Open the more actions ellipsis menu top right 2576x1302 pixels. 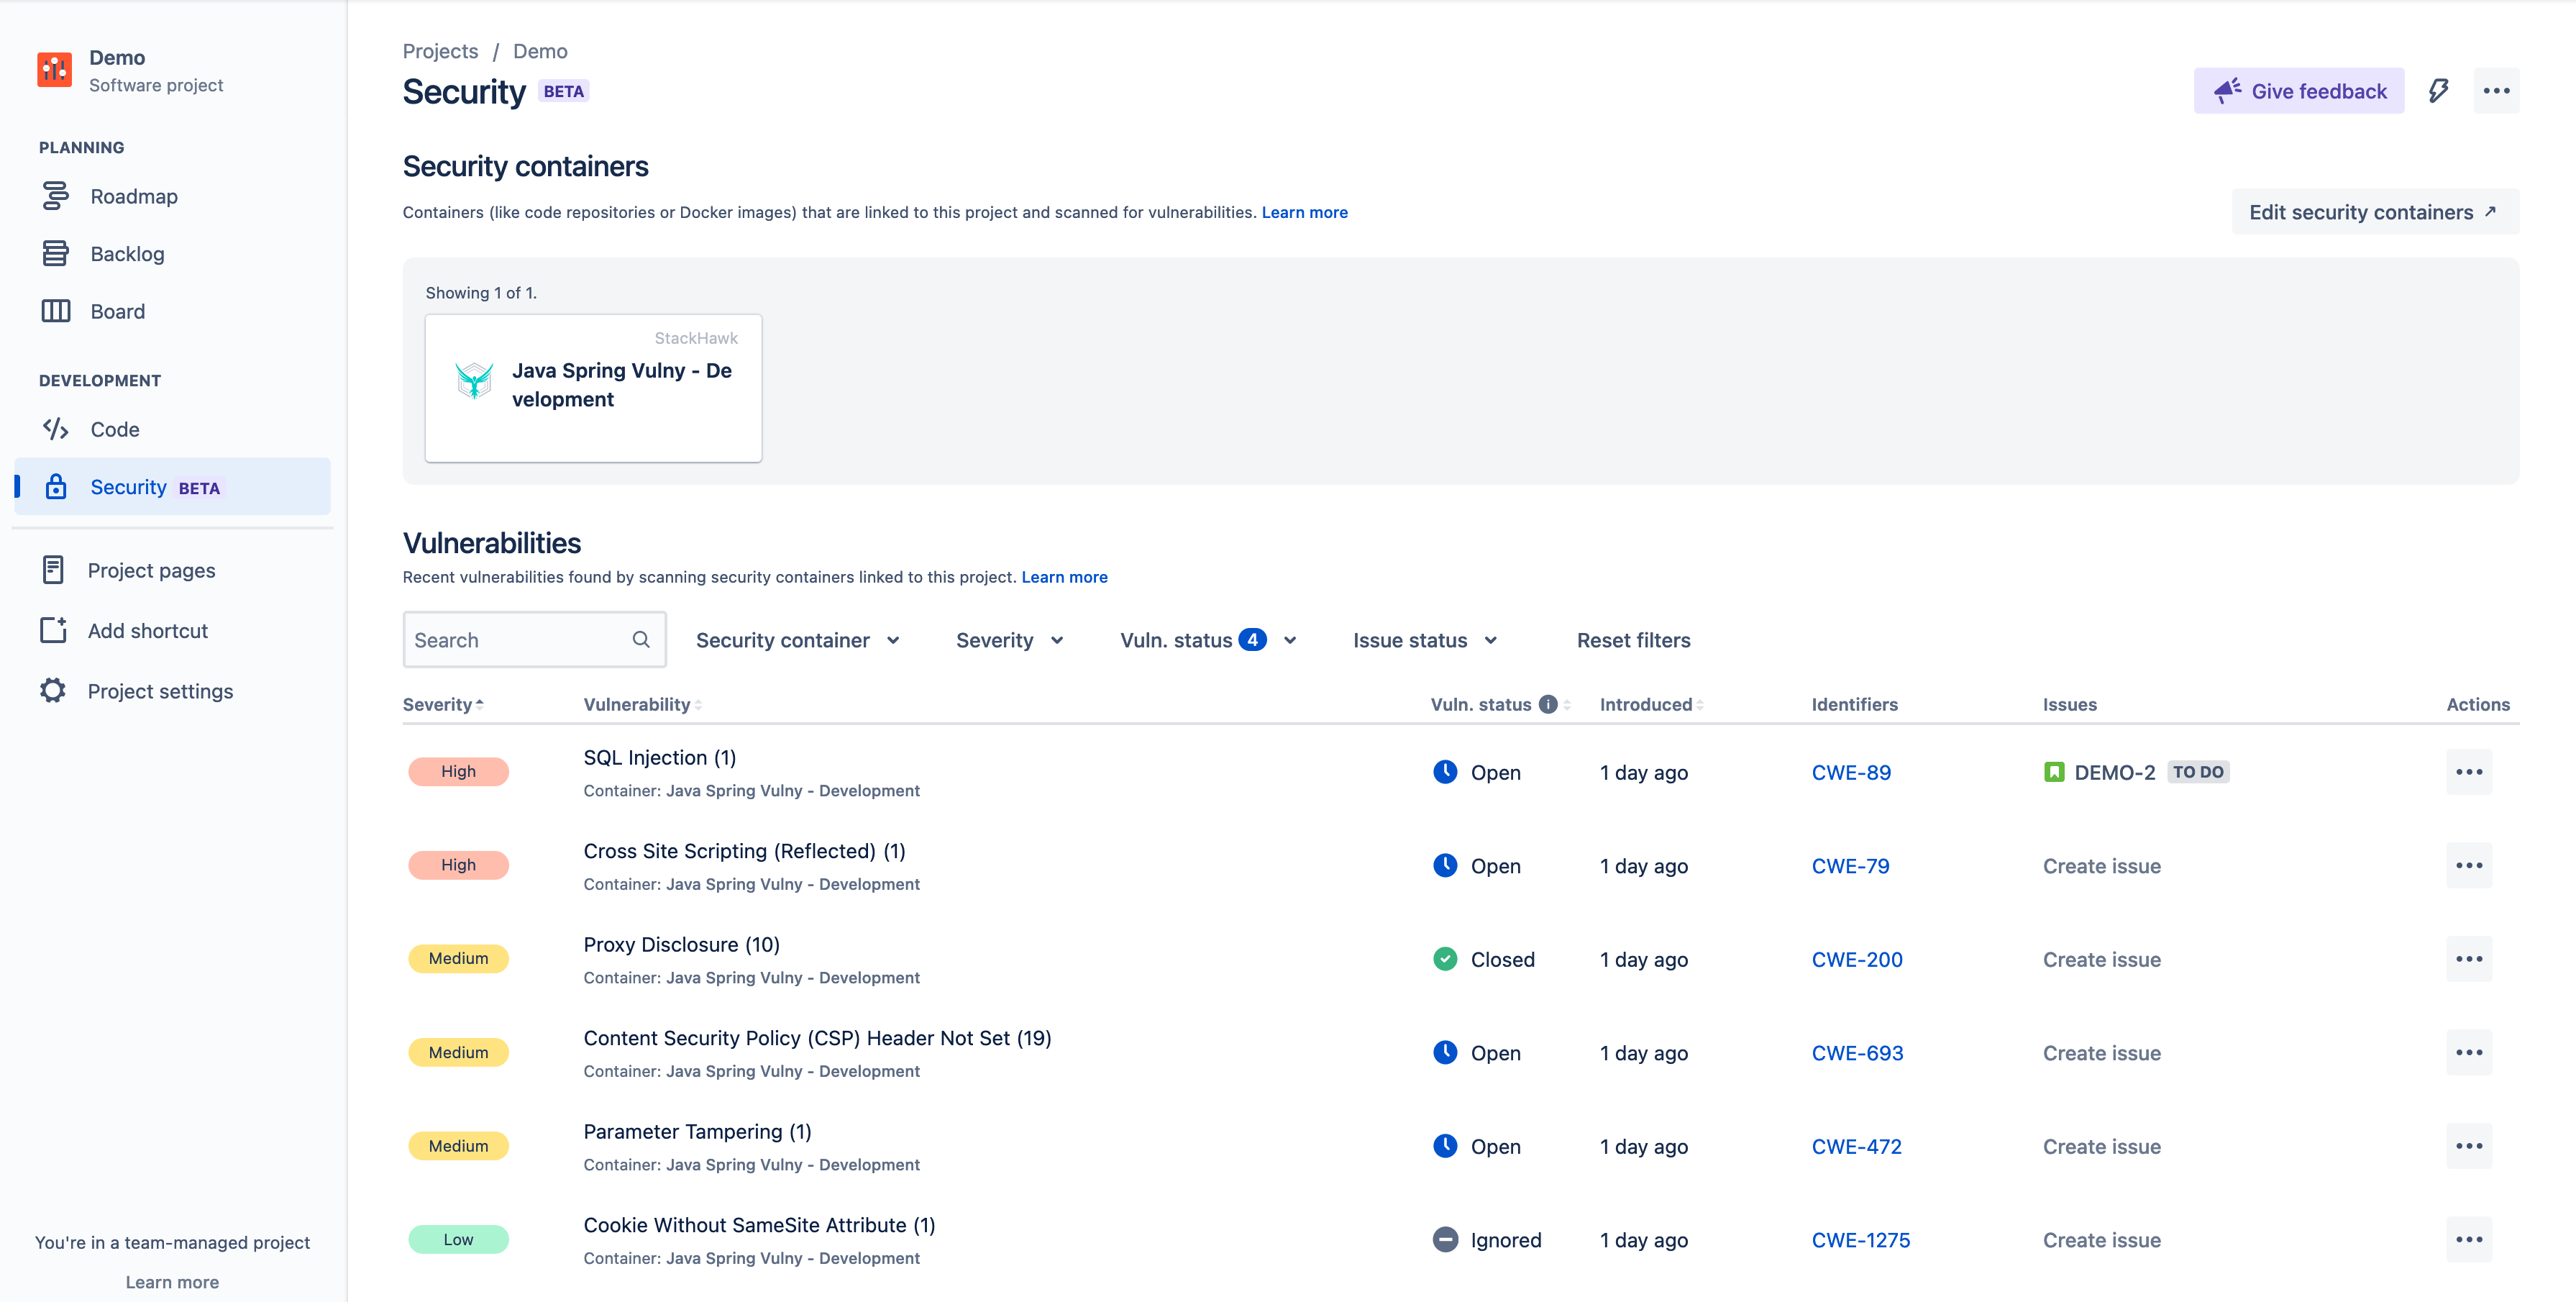[x=2497, y=91]
